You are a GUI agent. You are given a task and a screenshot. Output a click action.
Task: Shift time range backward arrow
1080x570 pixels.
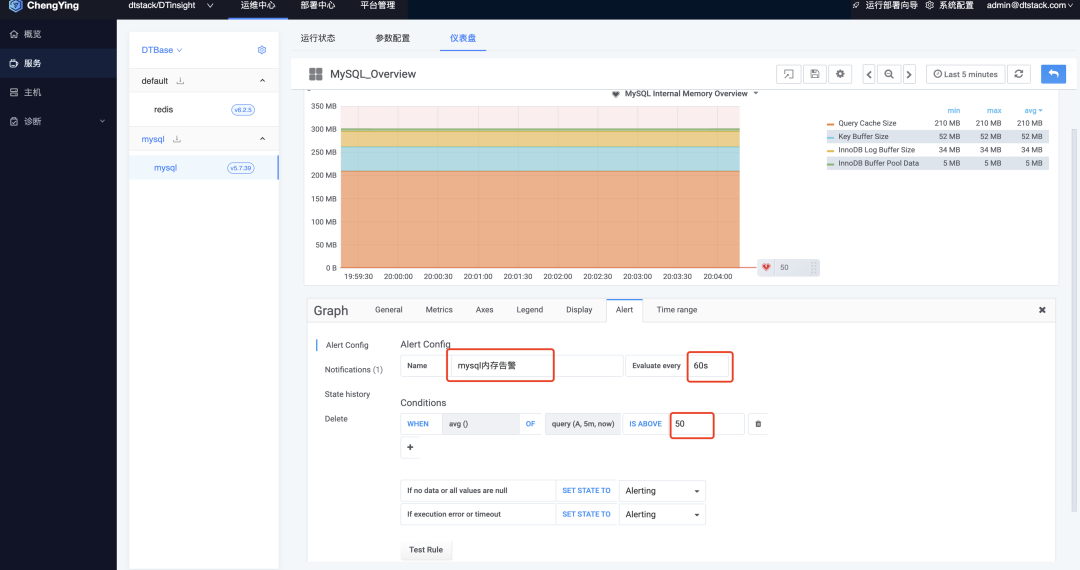(x=869, y=74)
